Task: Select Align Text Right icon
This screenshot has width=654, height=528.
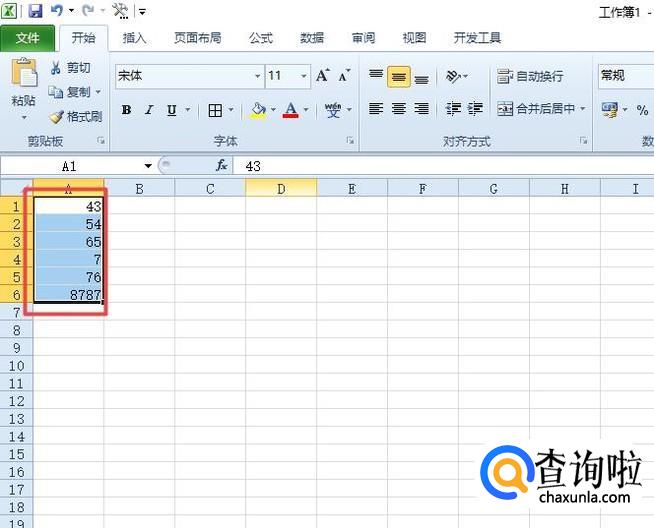Action: (421, 109)
